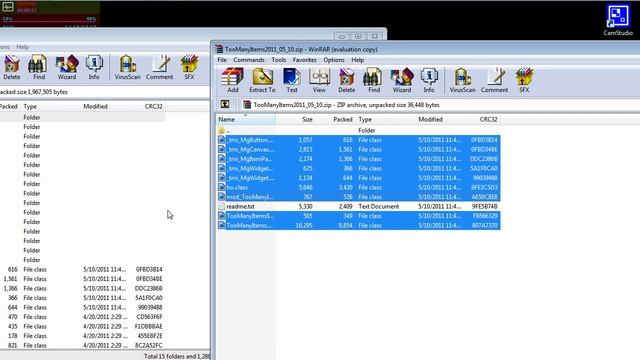Open Help menu in front WinRAR window
This screenshot has width=640, height=360.
(358, 60)
